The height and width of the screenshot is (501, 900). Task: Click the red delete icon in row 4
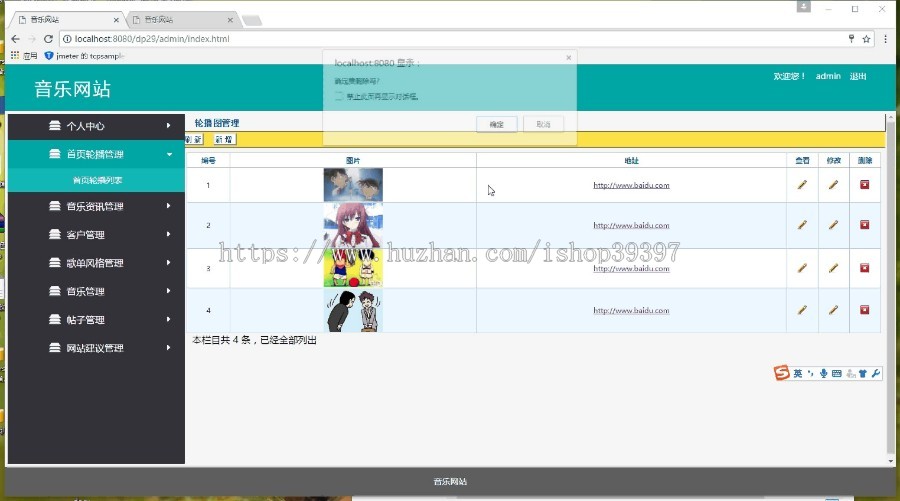864,310
